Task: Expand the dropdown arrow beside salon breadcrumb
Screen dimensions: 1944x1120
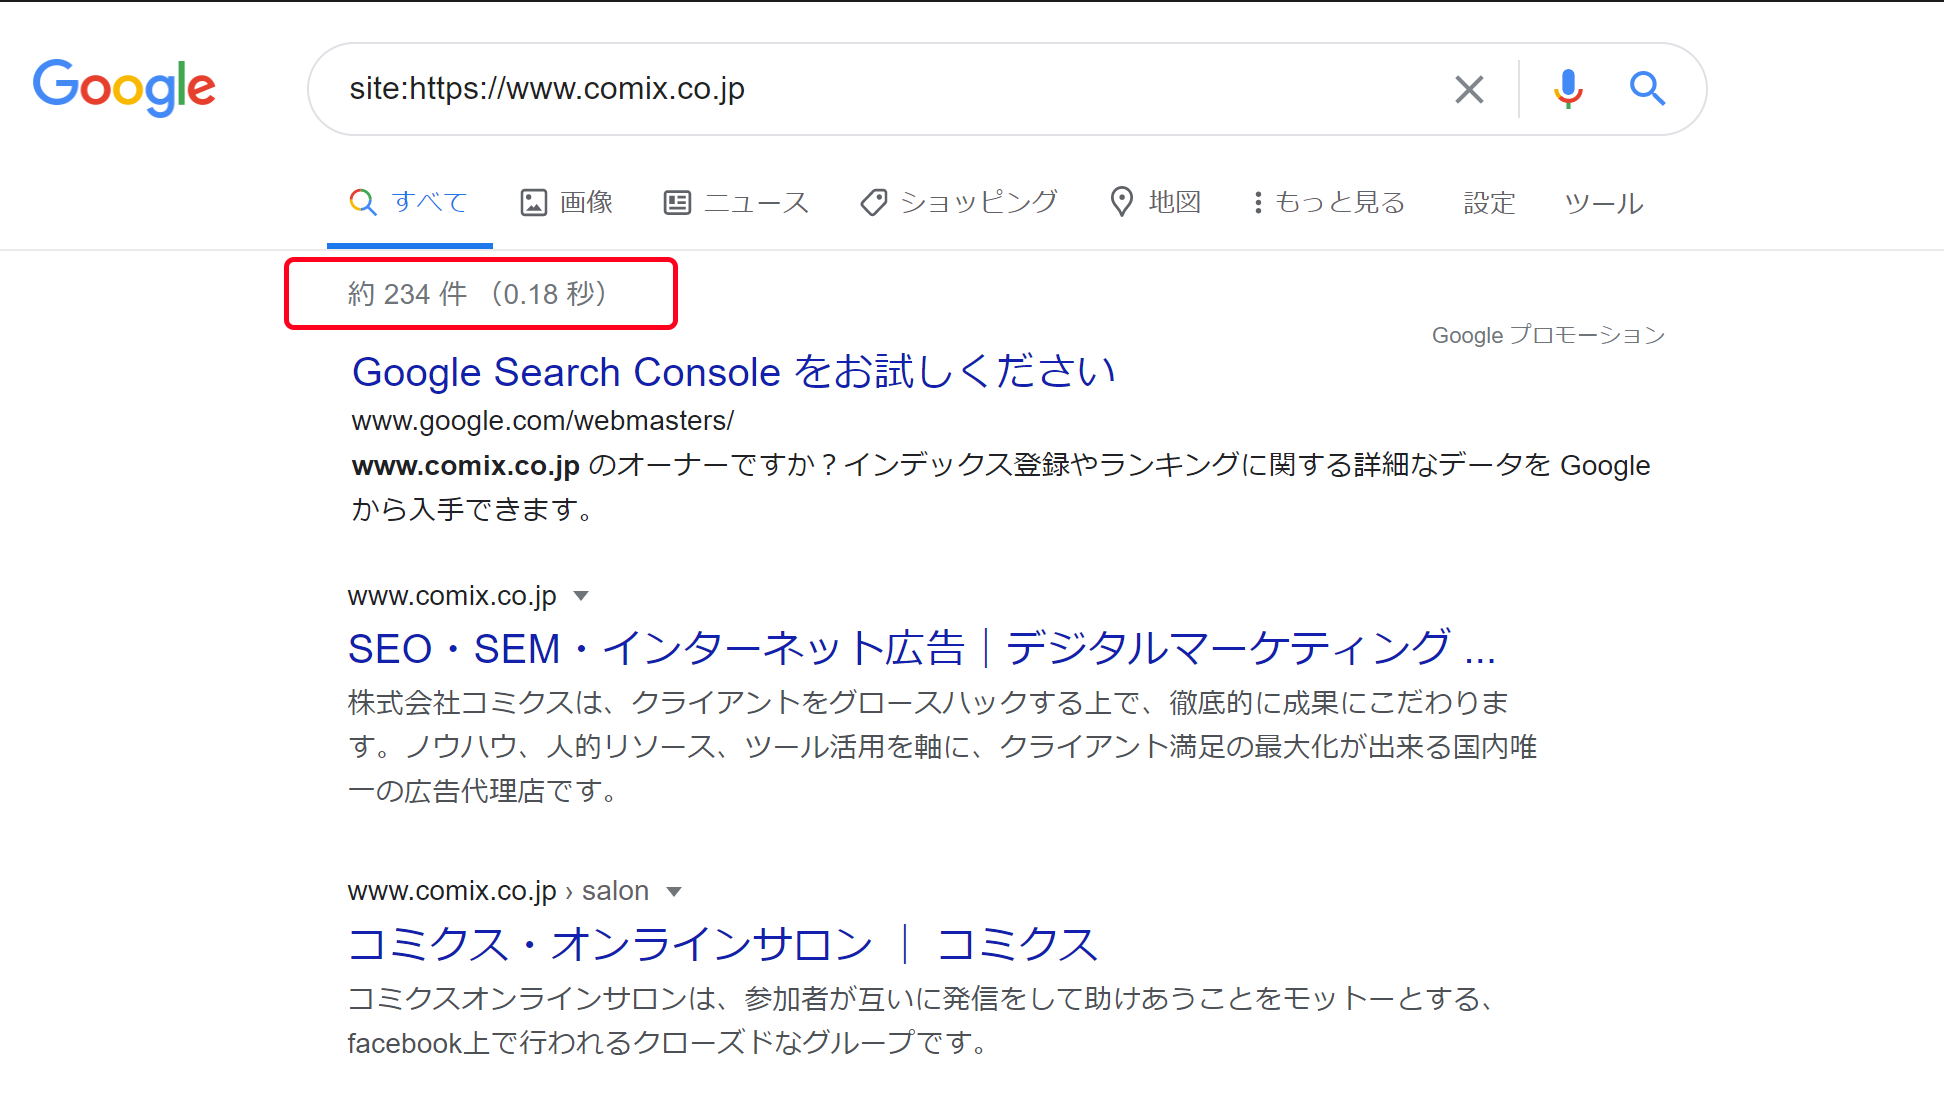Action: click(674, 892)
